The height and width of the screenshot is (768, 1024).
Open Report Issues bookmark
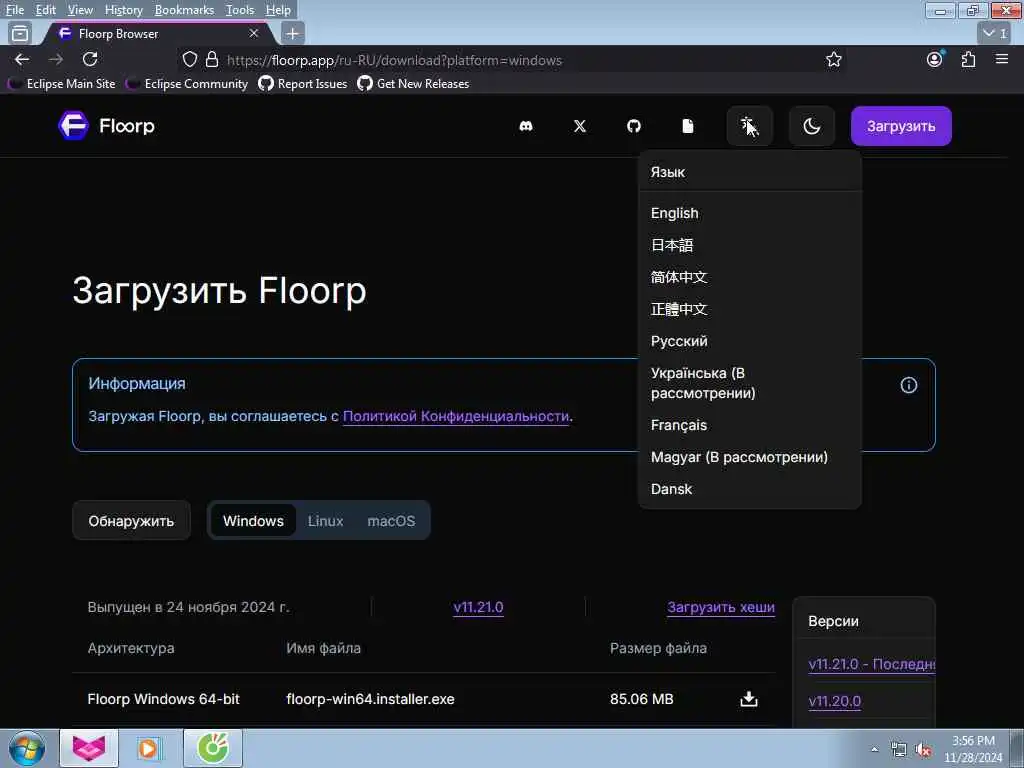coord(302,84)
